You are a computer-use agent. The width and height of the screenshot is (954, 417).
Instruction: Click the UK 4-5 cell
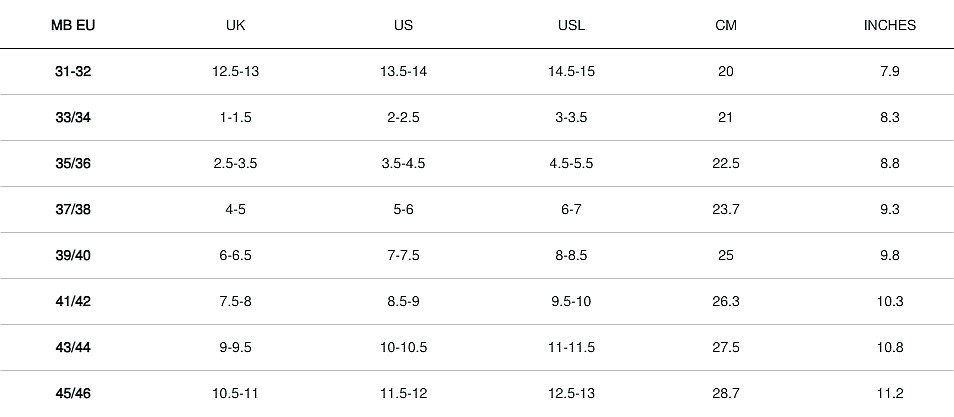coord(236,209)
